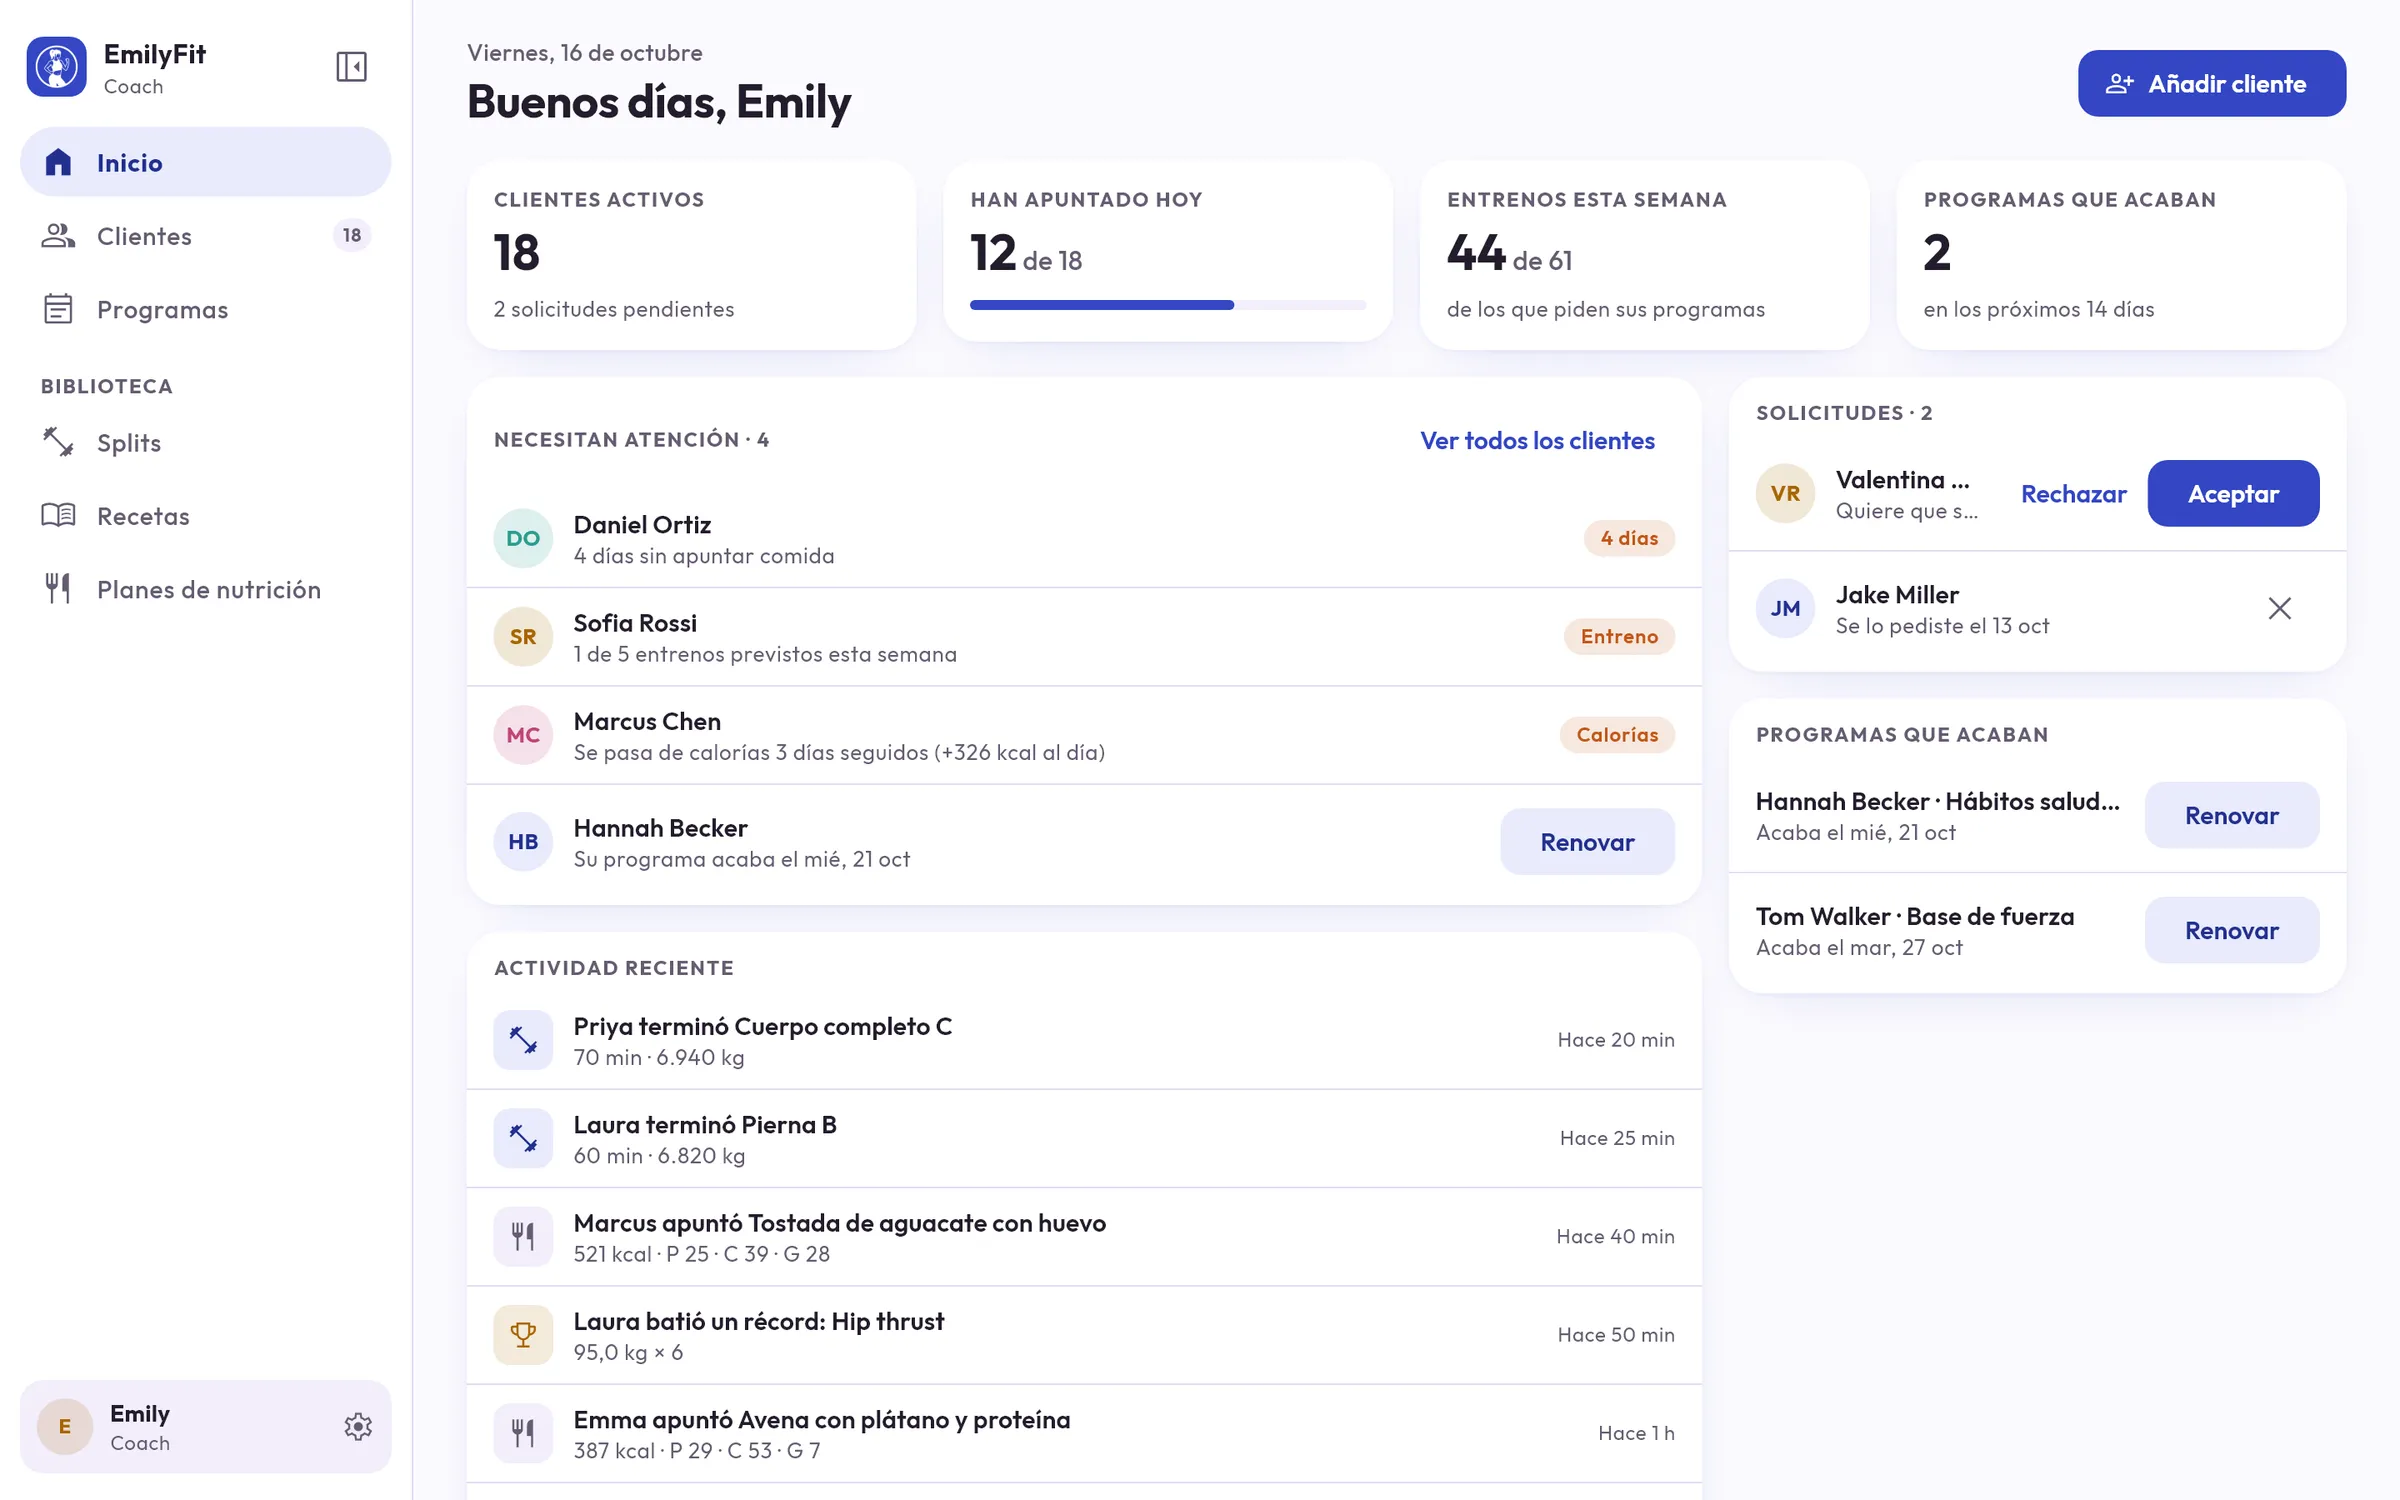Go to Inicio in the sidebar

(x=205, y=162)
